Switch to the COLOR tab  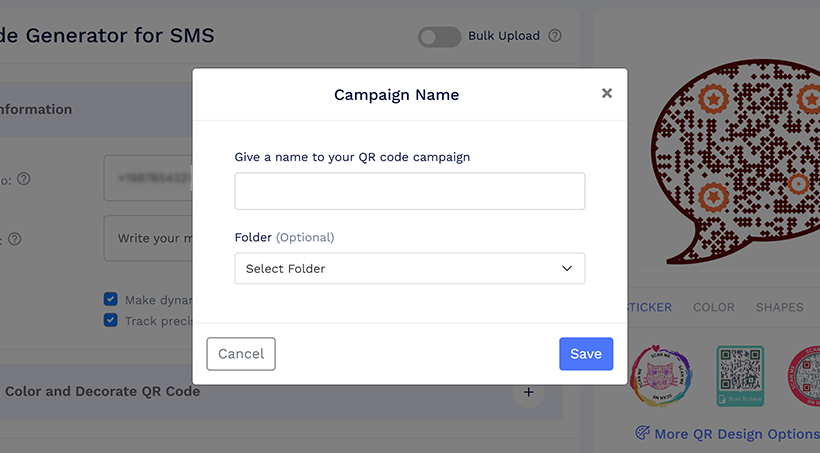point(714,307)
